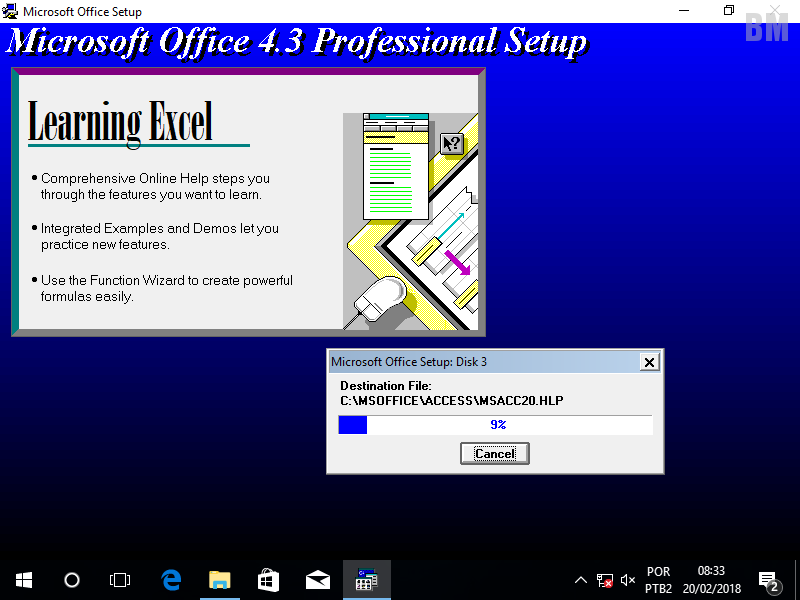This screenshot has width=800, height=600.
Task: Expand hidden icons in the system tray
Action: point(580,580)
